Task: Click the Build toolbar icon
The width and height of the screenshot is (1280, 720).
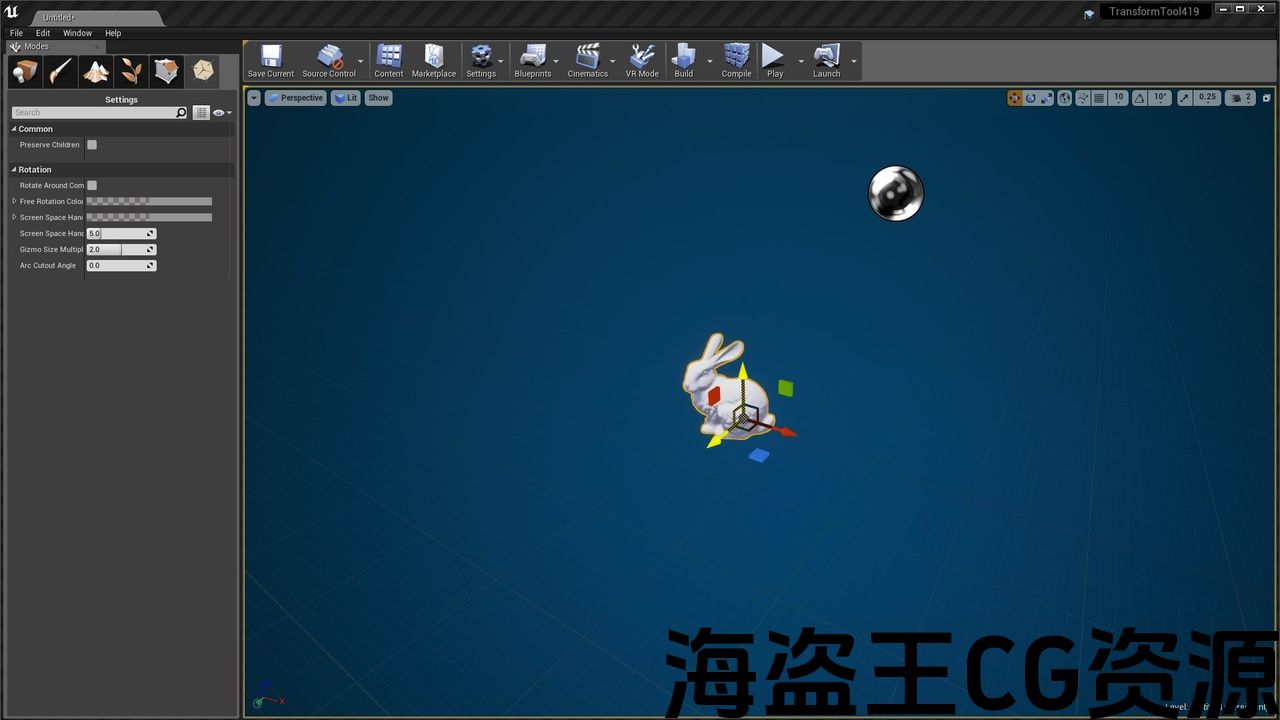Action: coord(684,61)
